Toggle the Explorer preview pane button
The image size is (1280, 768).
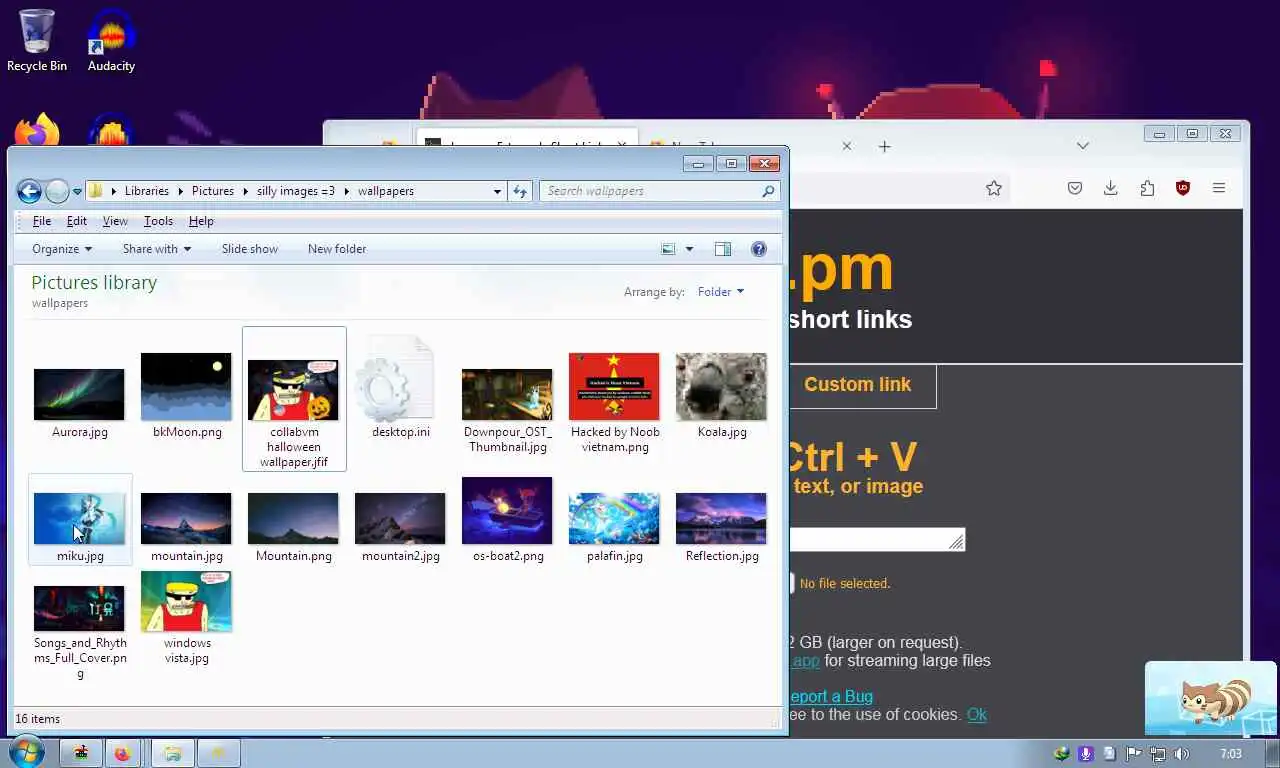[x=723, y=249]
